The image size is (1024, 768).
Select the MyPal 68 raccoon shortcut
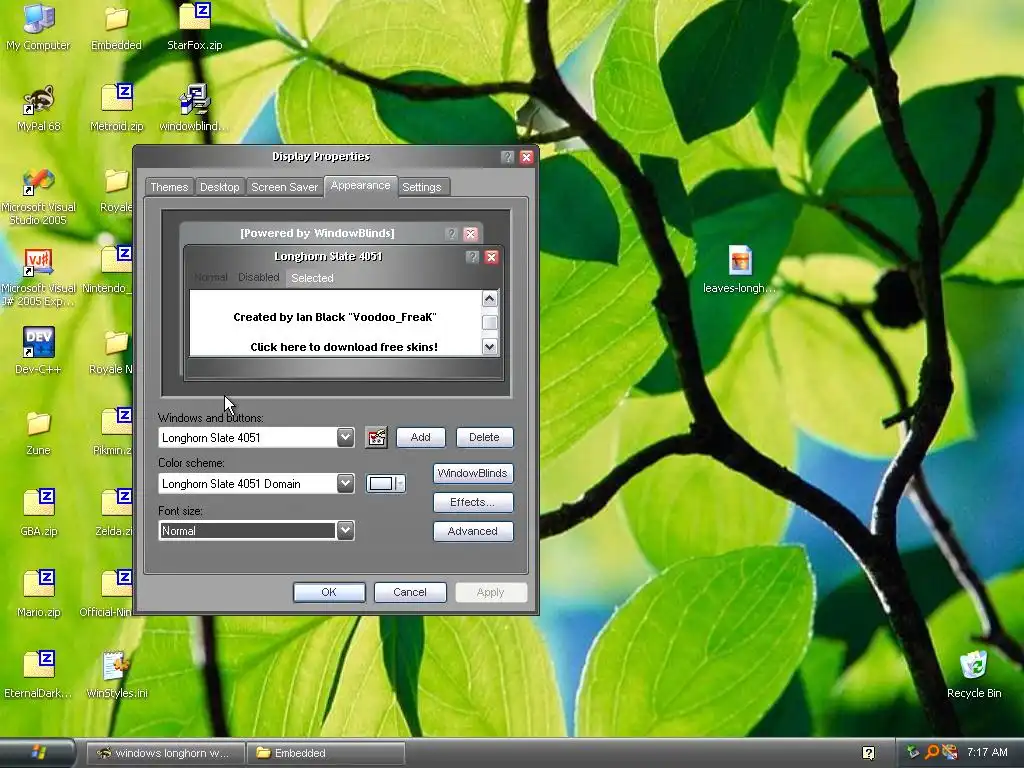(38, 108)
